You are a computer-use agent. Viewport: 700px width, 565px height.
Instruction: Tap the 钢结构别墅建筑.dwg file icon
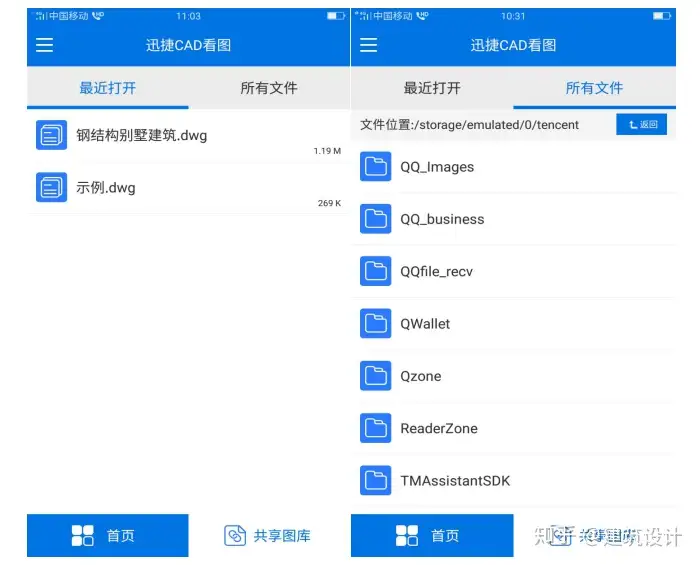[x=51, y=135]
